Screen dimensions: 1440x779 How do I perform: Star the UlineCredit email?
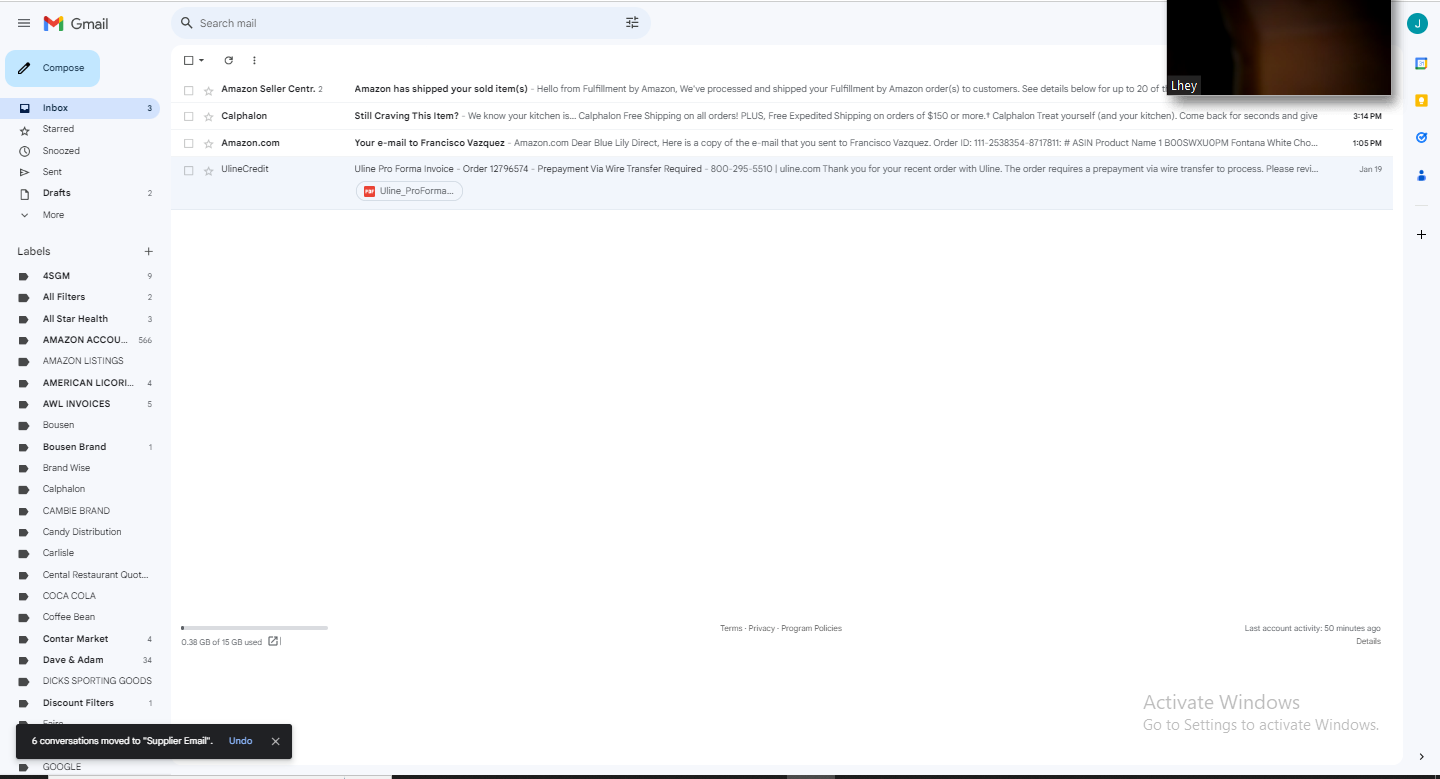[208, 170]
